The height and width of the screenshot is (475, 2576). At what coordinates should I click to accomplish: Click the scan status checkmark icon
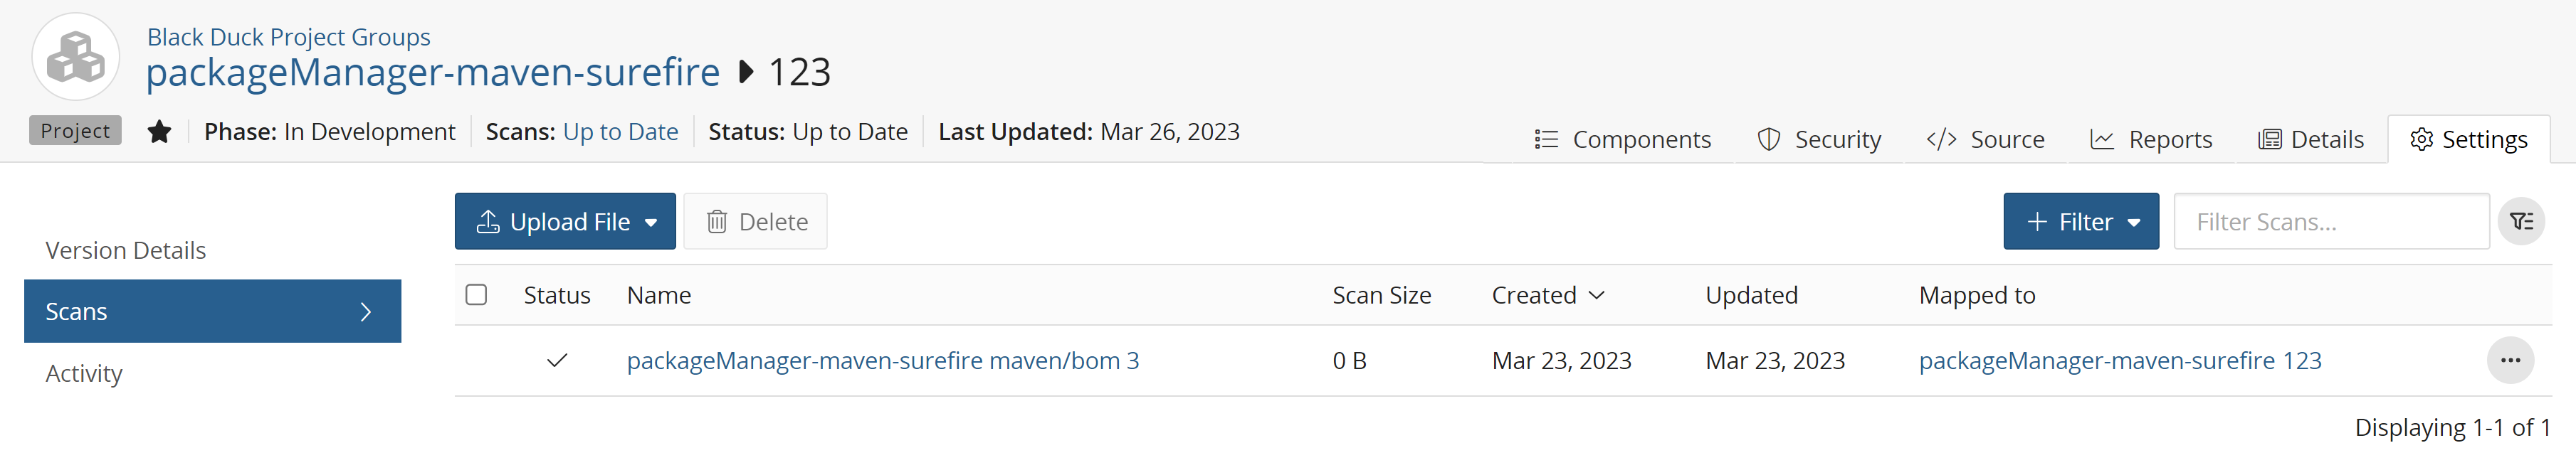pyautogui.click(x=557, y=361)
